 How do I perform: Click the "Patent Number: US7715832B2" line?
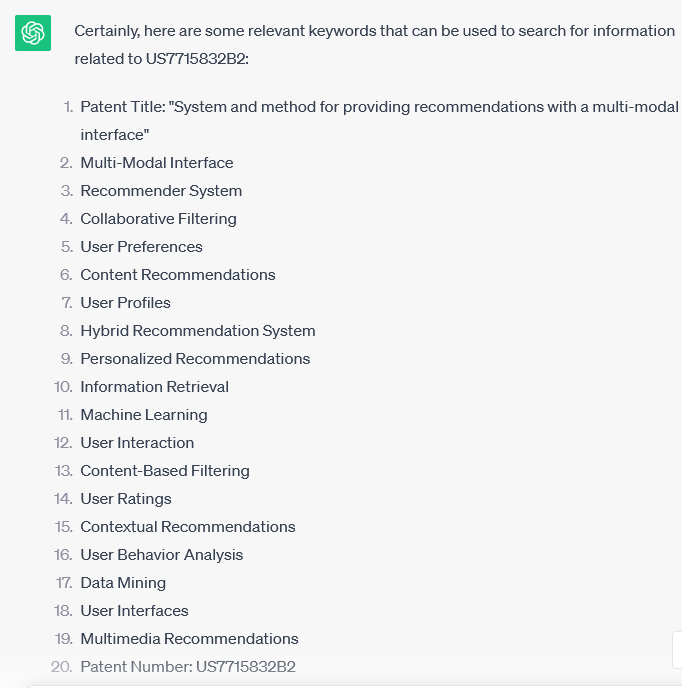(x=188, y=667)
